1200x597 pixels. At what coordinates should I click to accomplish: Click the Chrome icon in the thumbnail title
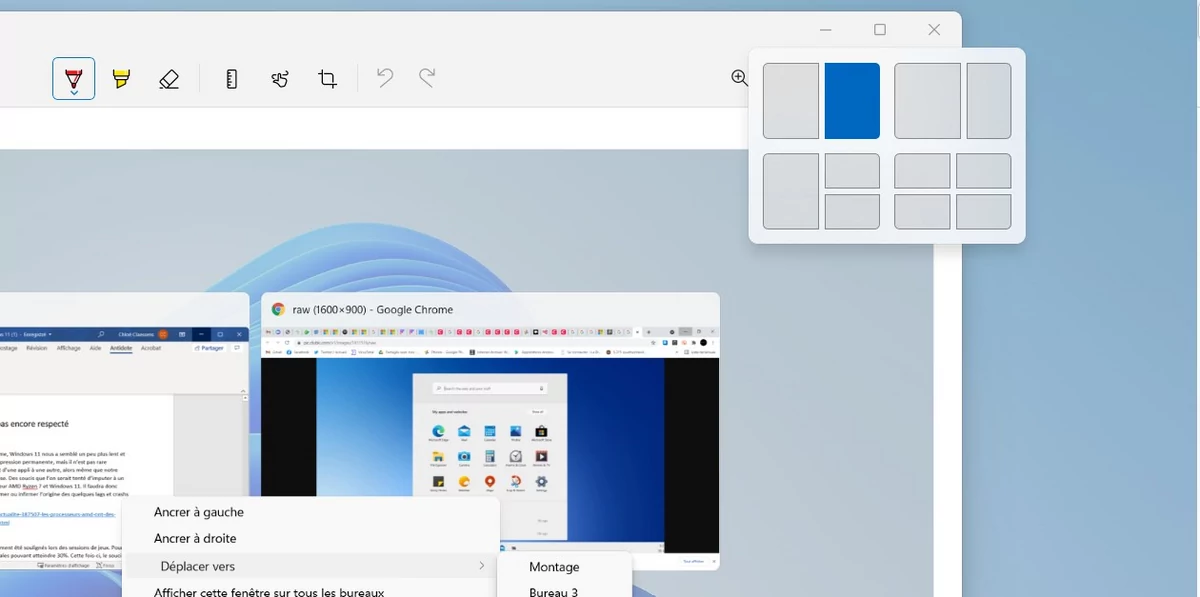[x=278, y=310]
